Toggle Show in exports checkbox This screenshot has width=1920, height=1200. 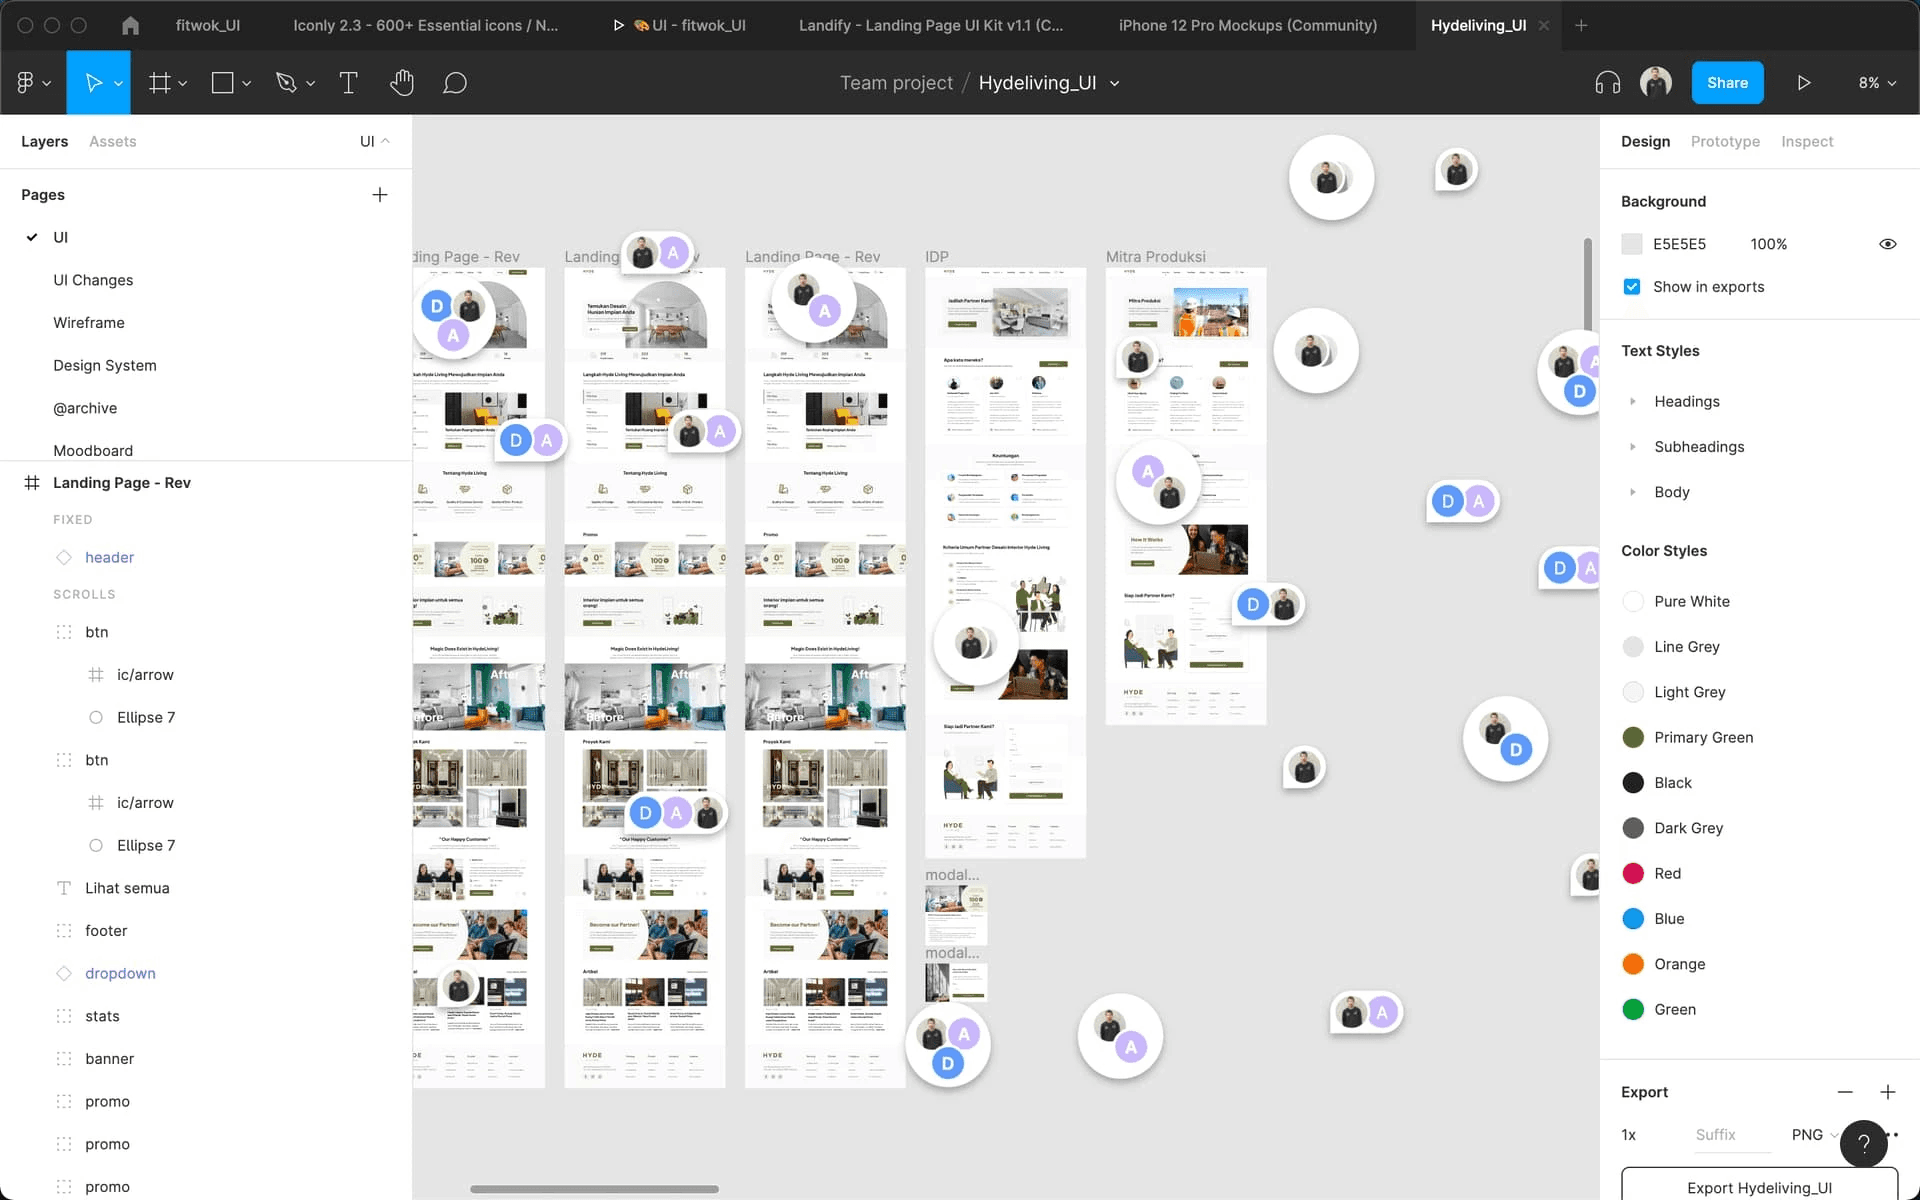1632,287
